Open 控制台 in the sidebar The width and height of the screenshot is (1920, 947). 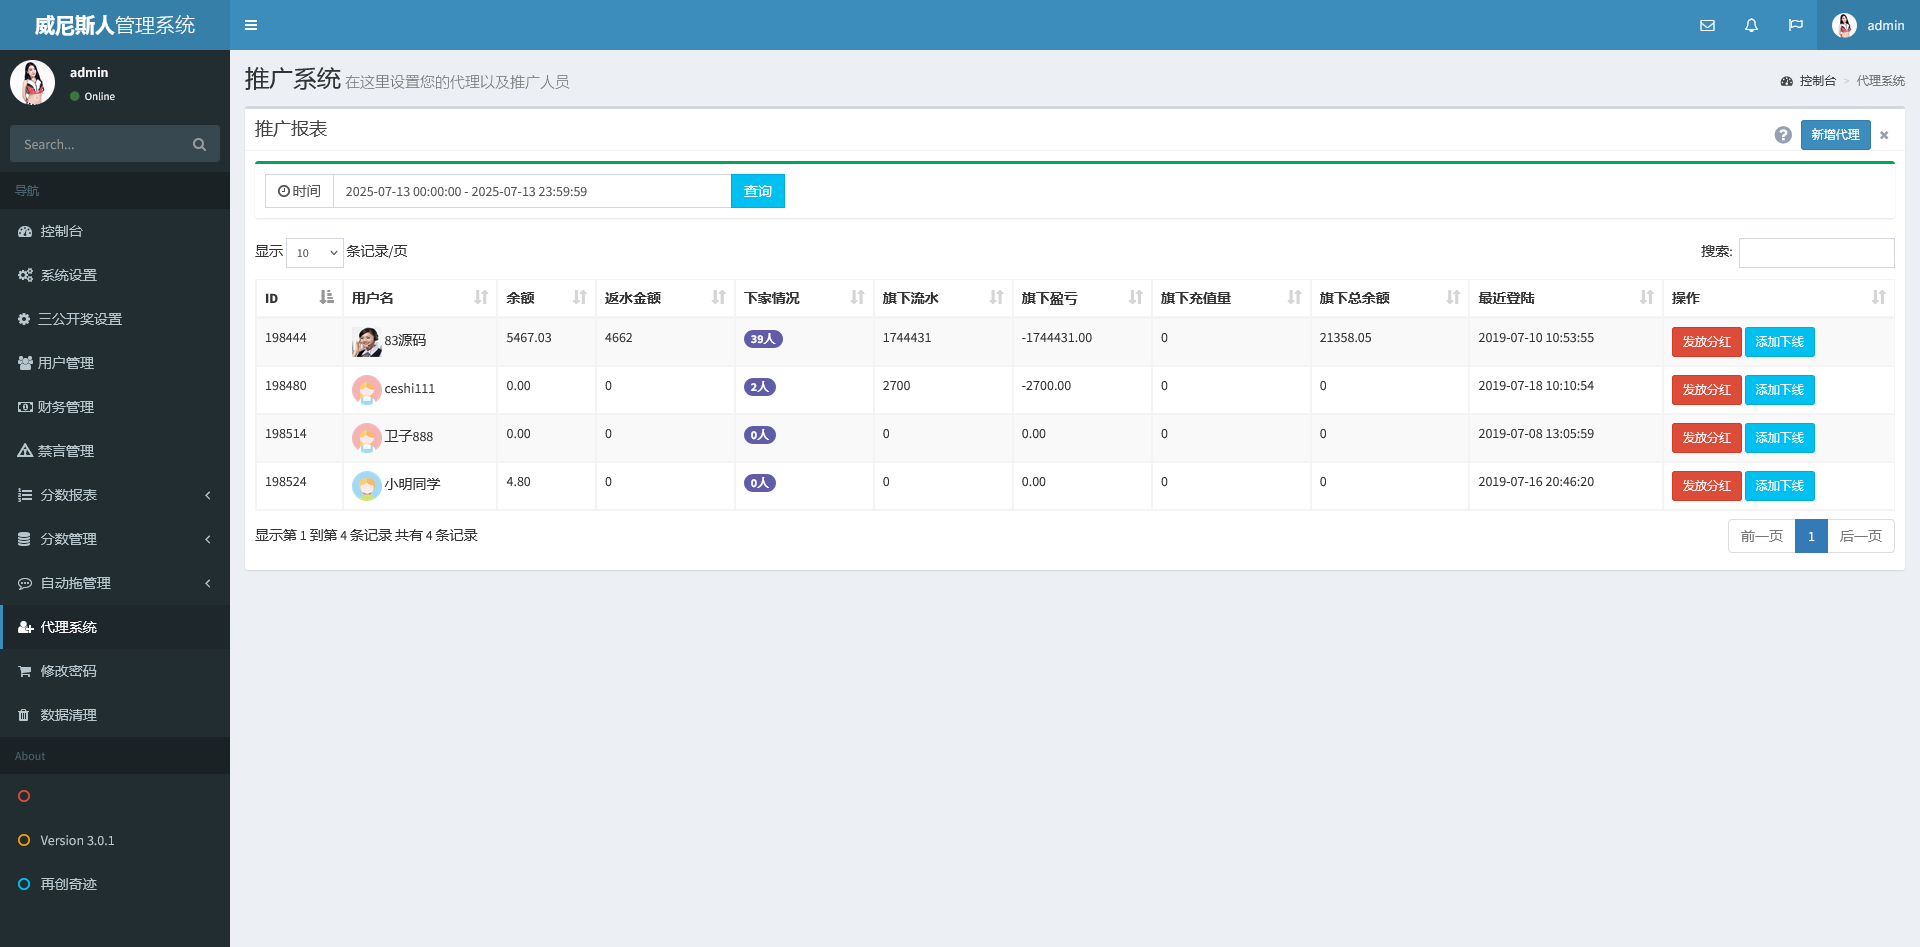(115, 231)
